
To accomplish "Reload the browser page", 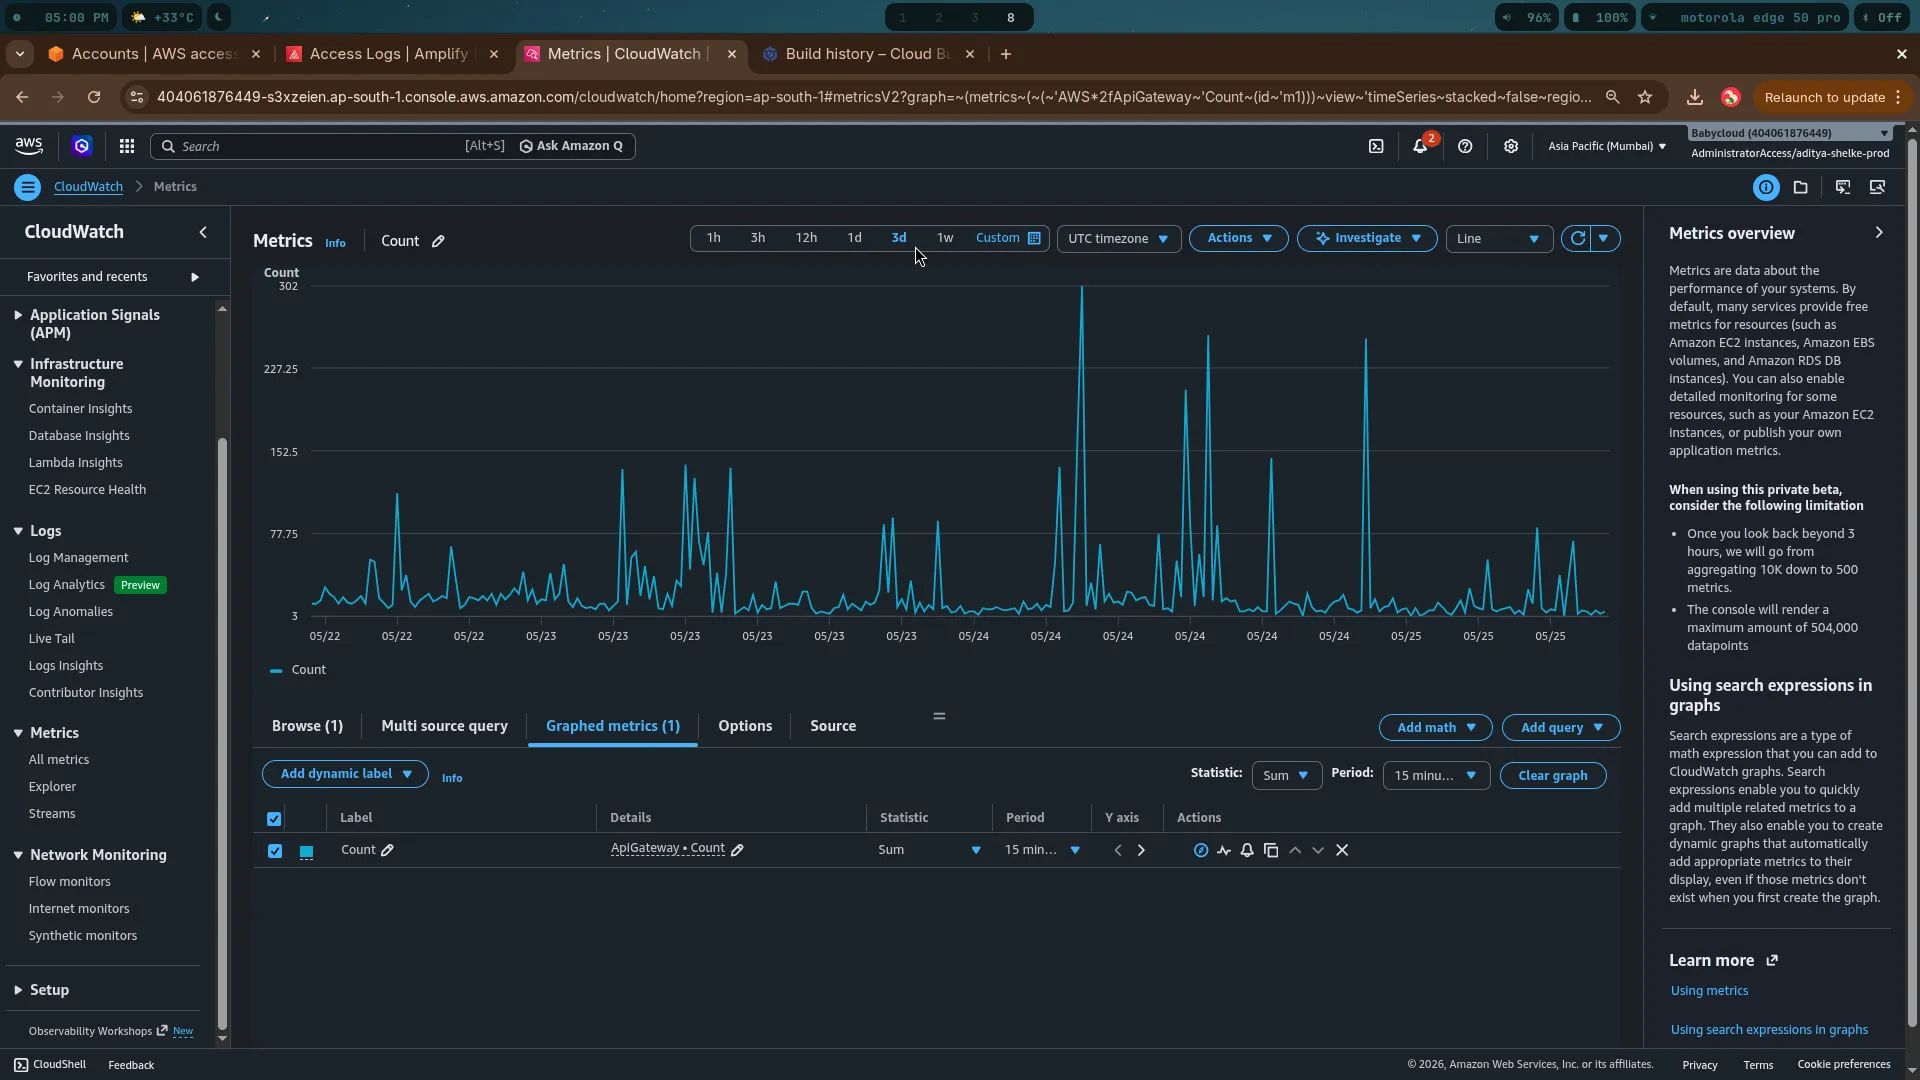I will click(93, 97).
